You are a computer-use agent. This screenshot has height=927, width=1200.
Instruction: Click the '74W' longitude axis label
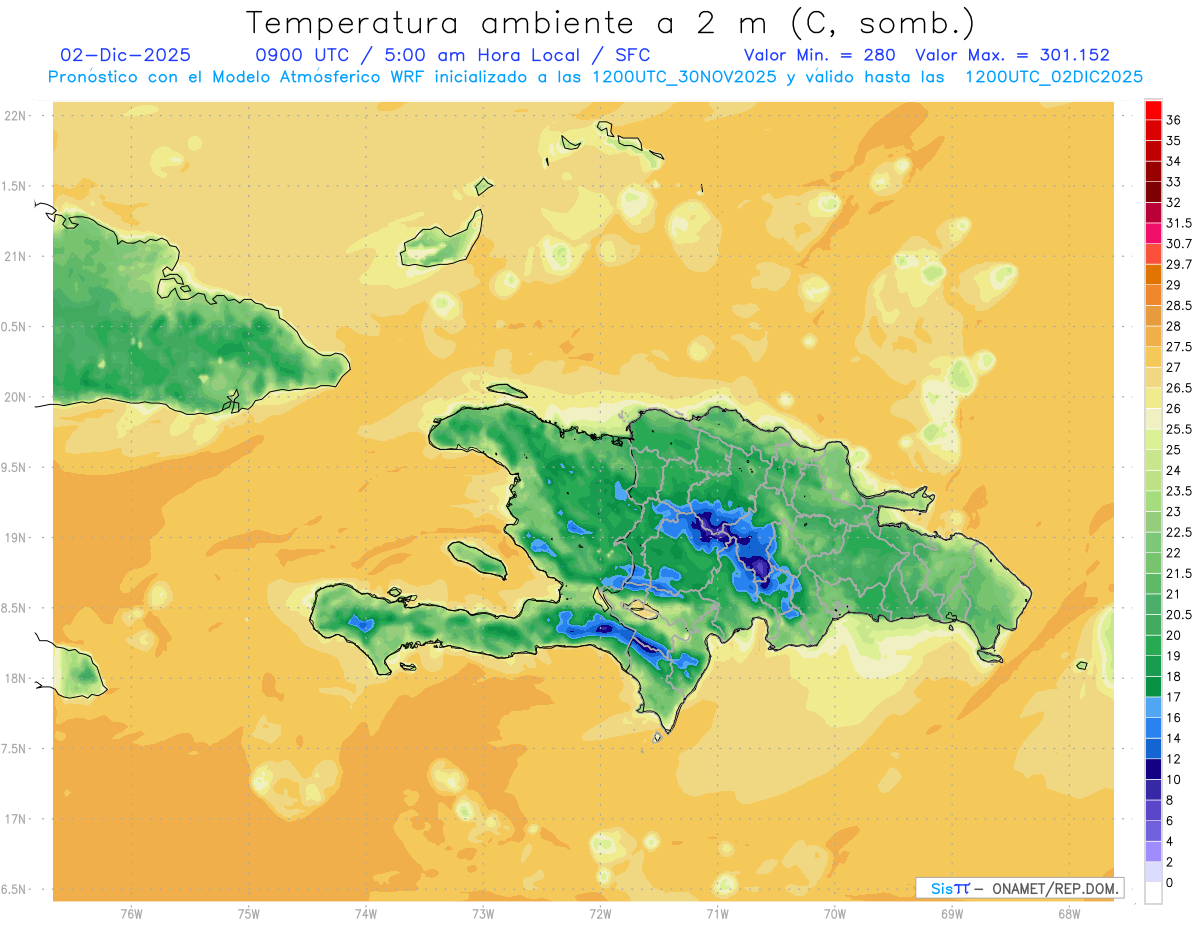[366, 914]
